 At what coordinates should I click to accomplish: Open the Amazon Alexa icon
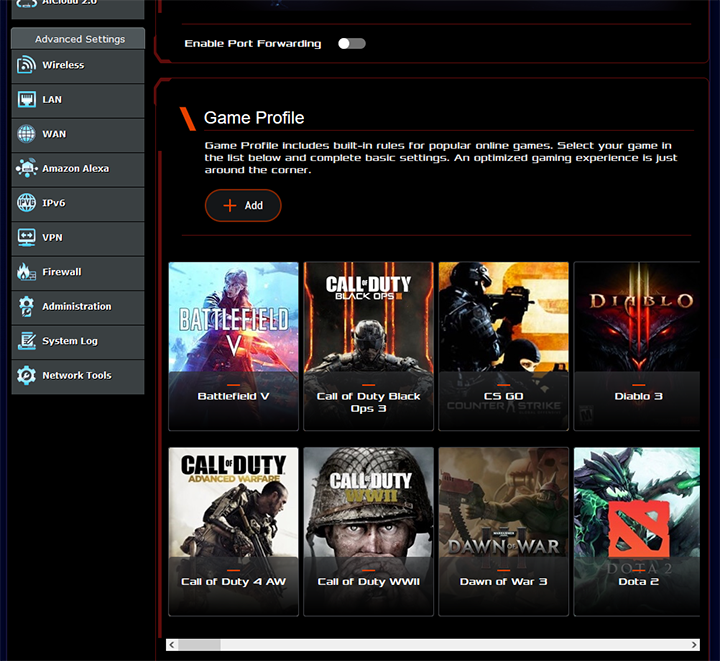pos(26,169)
